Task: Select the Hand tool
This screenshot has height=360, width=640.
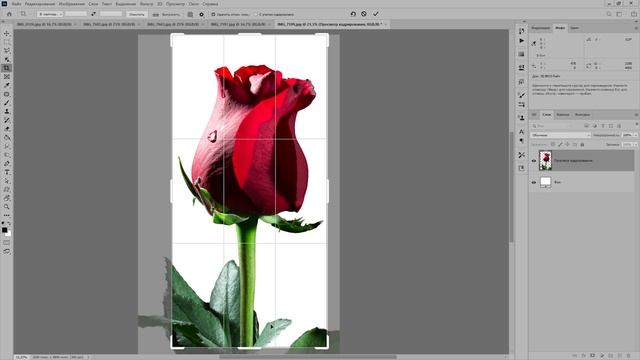Action: [7, 198]
